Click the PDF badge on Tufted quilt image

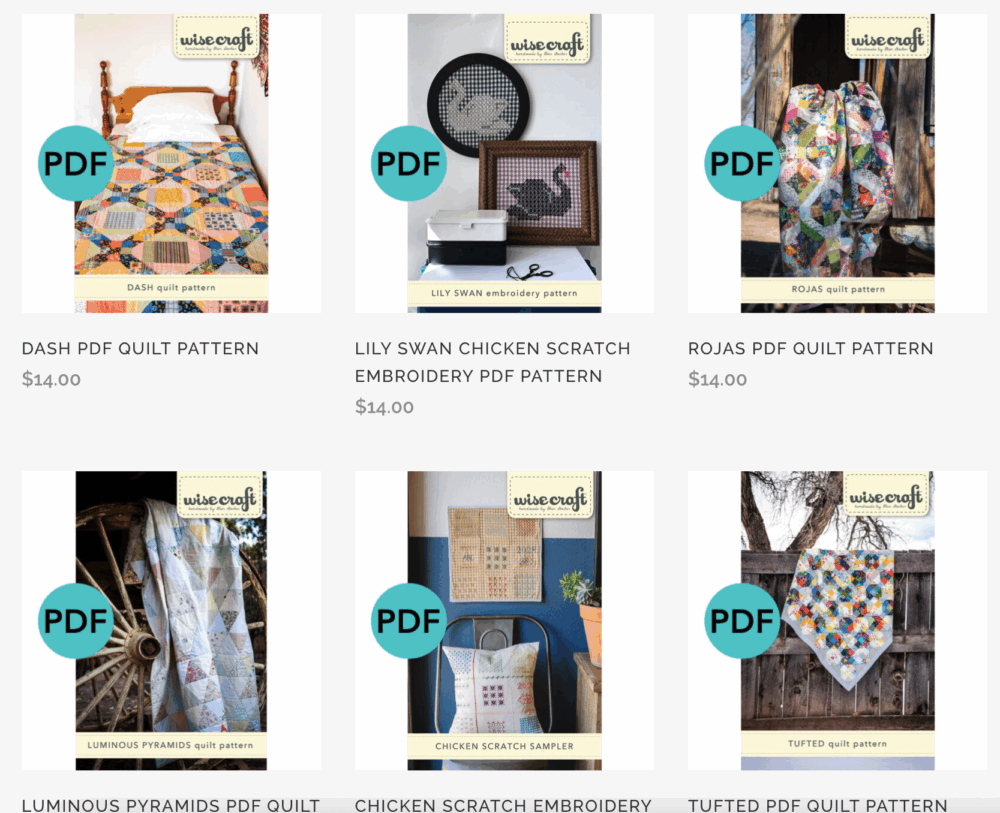pos(742,620)
